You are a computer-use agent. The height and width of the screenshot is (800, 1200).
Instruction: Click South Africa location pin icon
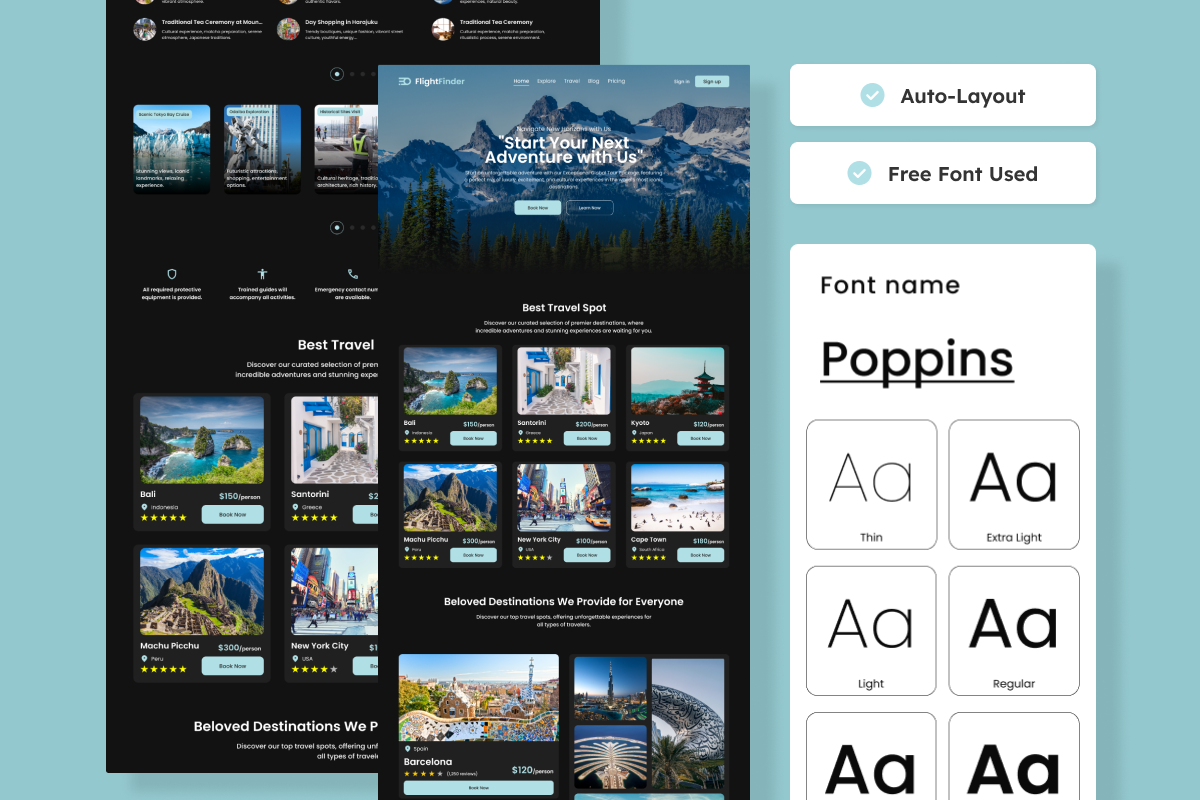(x=634, y=549)
